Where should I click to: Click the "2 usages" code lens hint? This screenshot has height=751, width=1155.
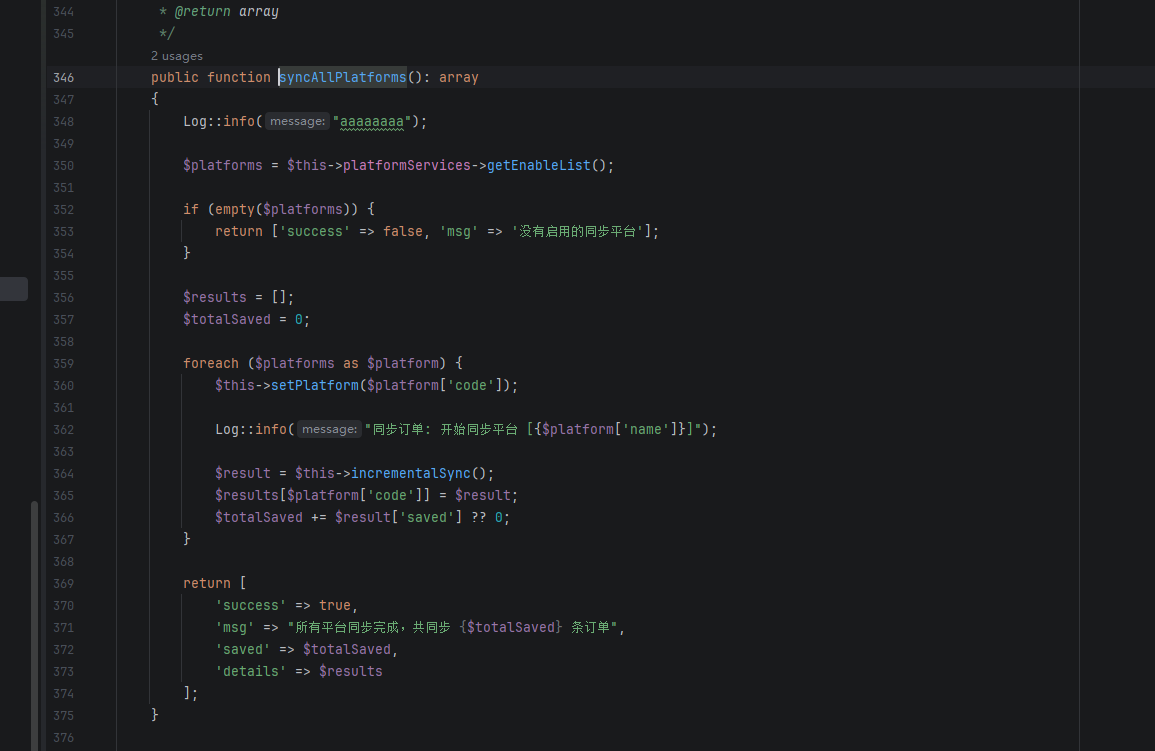click(177, 56)
